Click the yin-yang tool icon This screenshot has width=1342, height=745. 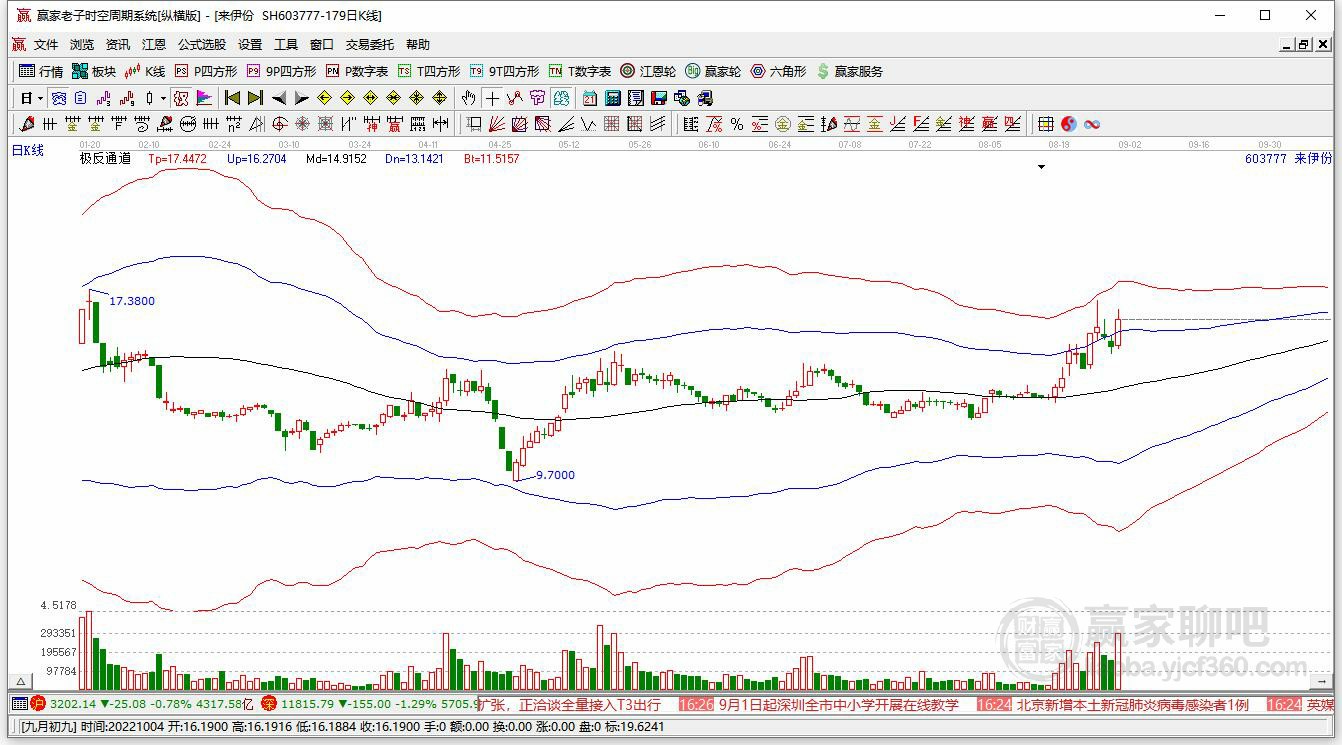[x=1069, y=124]
